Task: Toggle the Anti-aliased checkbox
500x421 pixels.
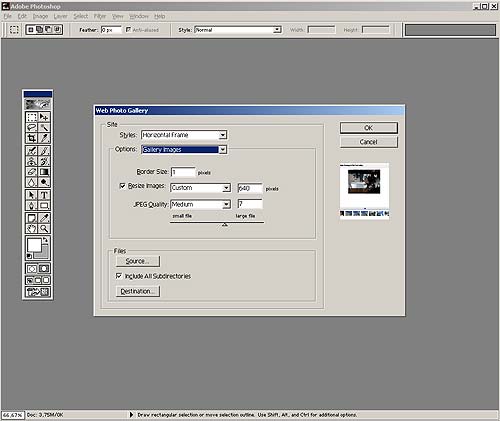Action: (128, 30)
